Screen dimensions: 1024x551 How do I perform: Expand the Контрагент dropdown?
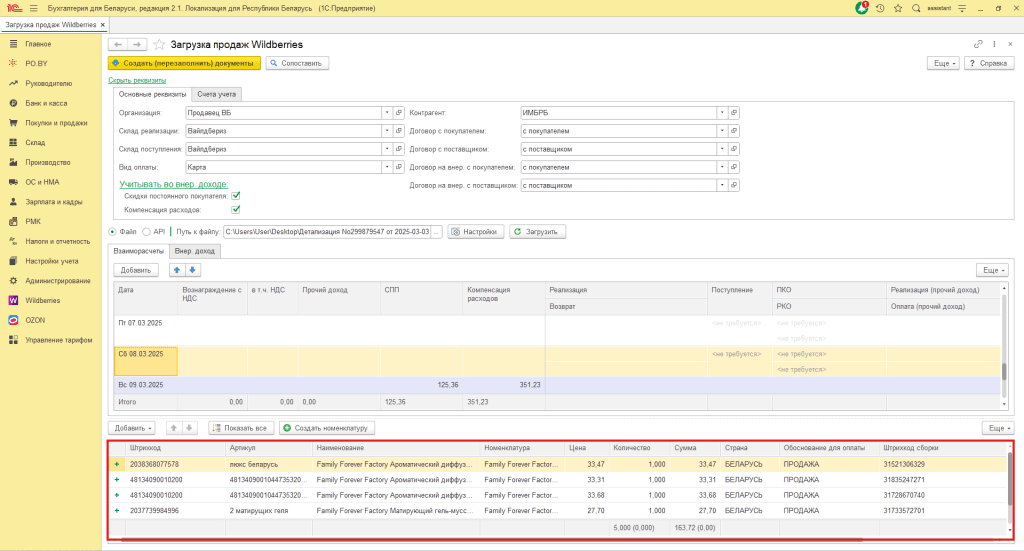click(723, 113)
